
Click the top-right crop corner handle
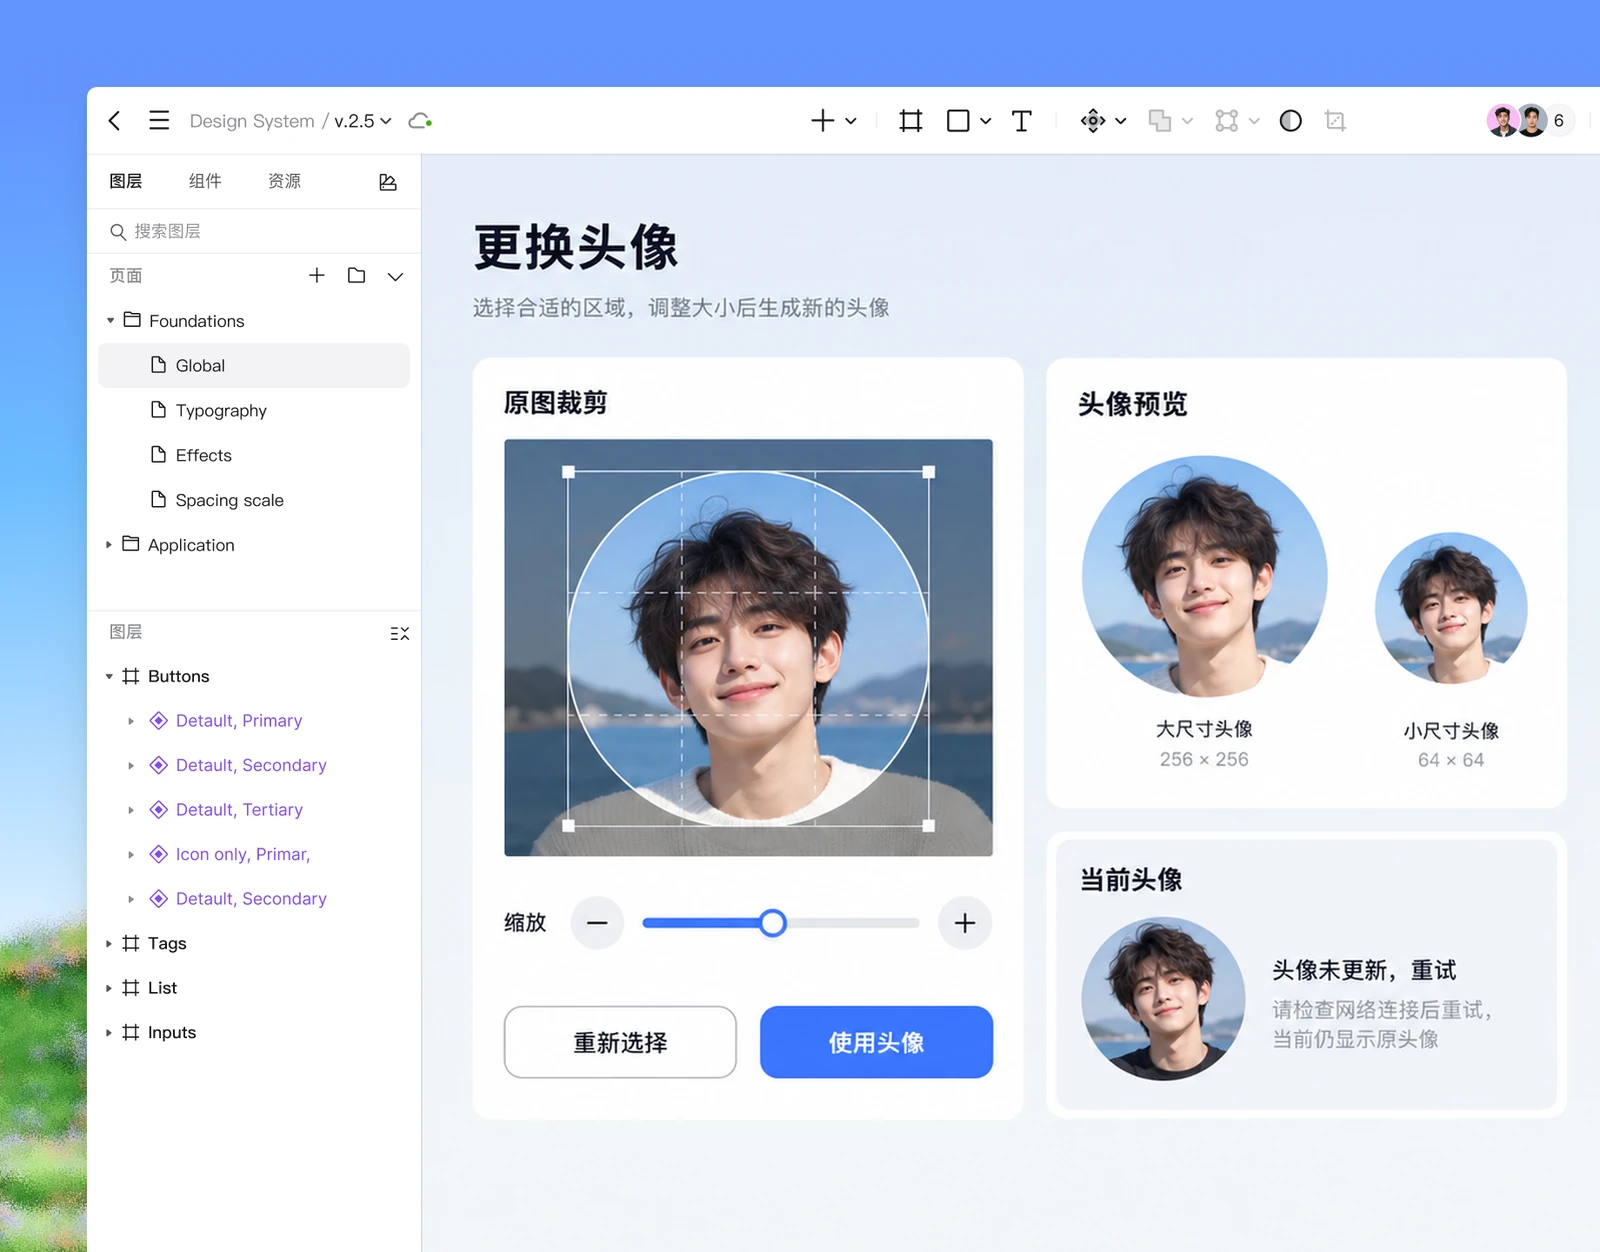click(929, 472)
